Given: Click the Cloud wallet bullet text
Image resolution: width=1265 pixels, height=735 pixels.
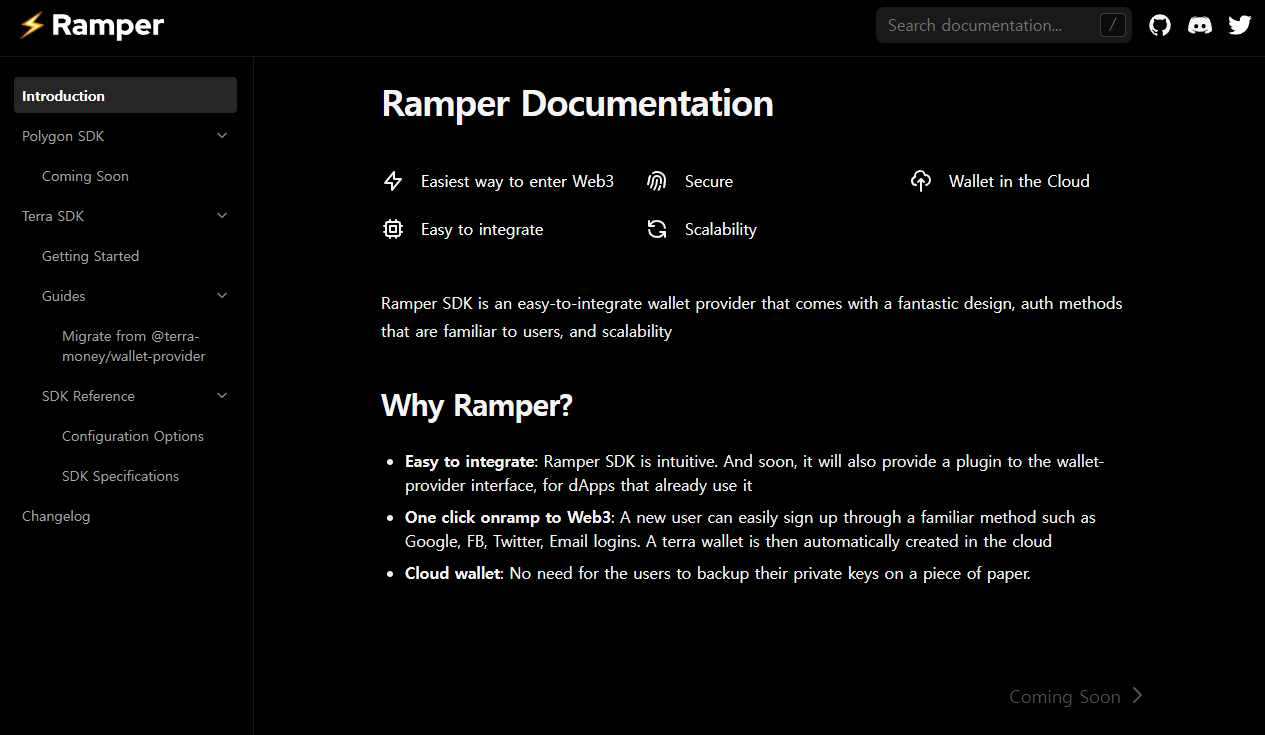Looking at the screenshot, I should pos(451,573).
